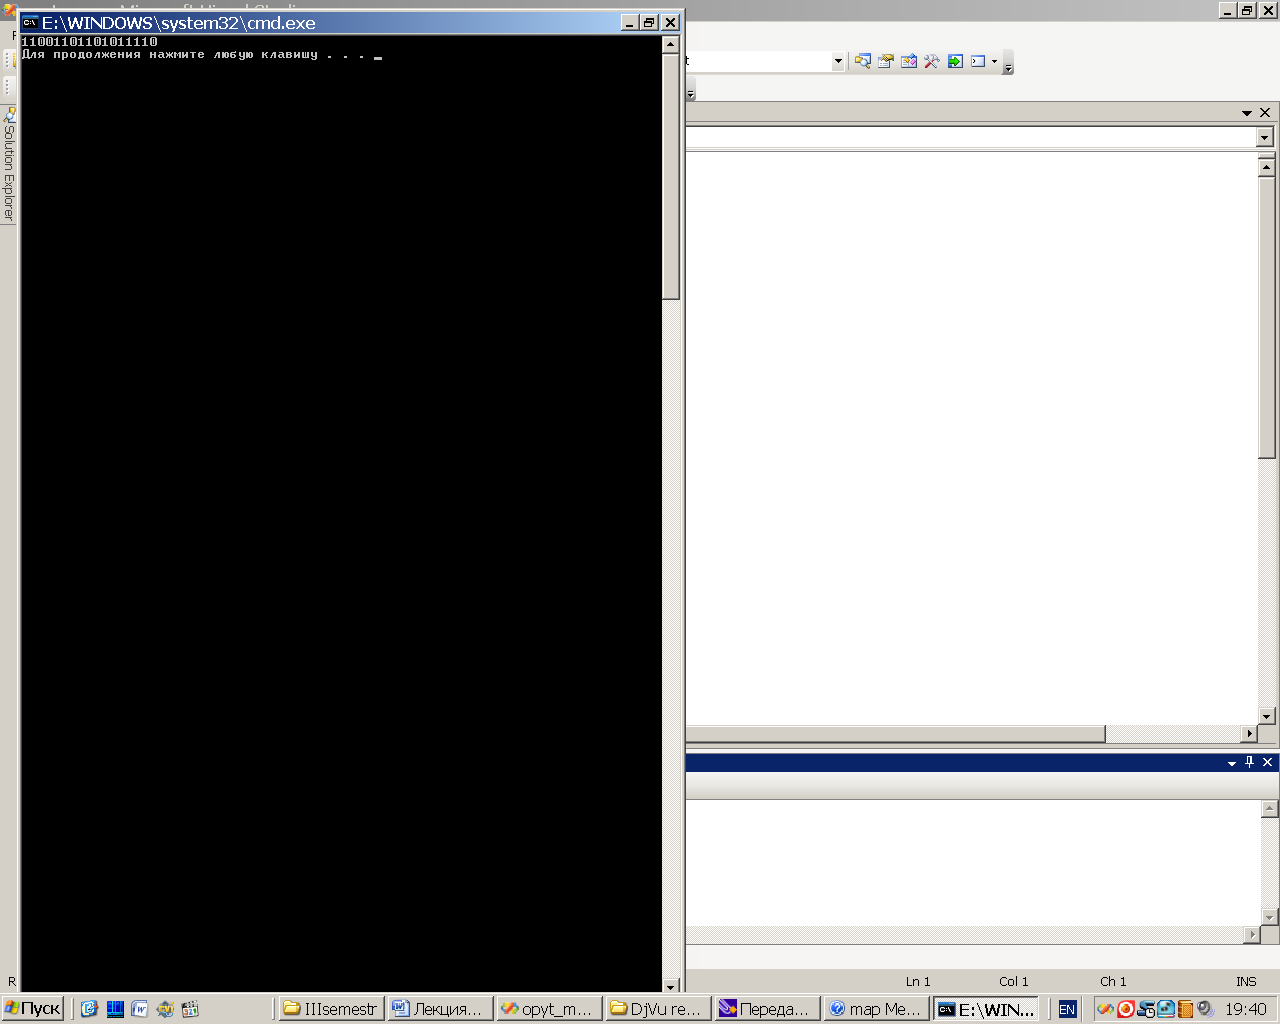1280x1024 pixels.
Task: Open the Object Browser toolbar icon
Action: (x=908, y=62)
